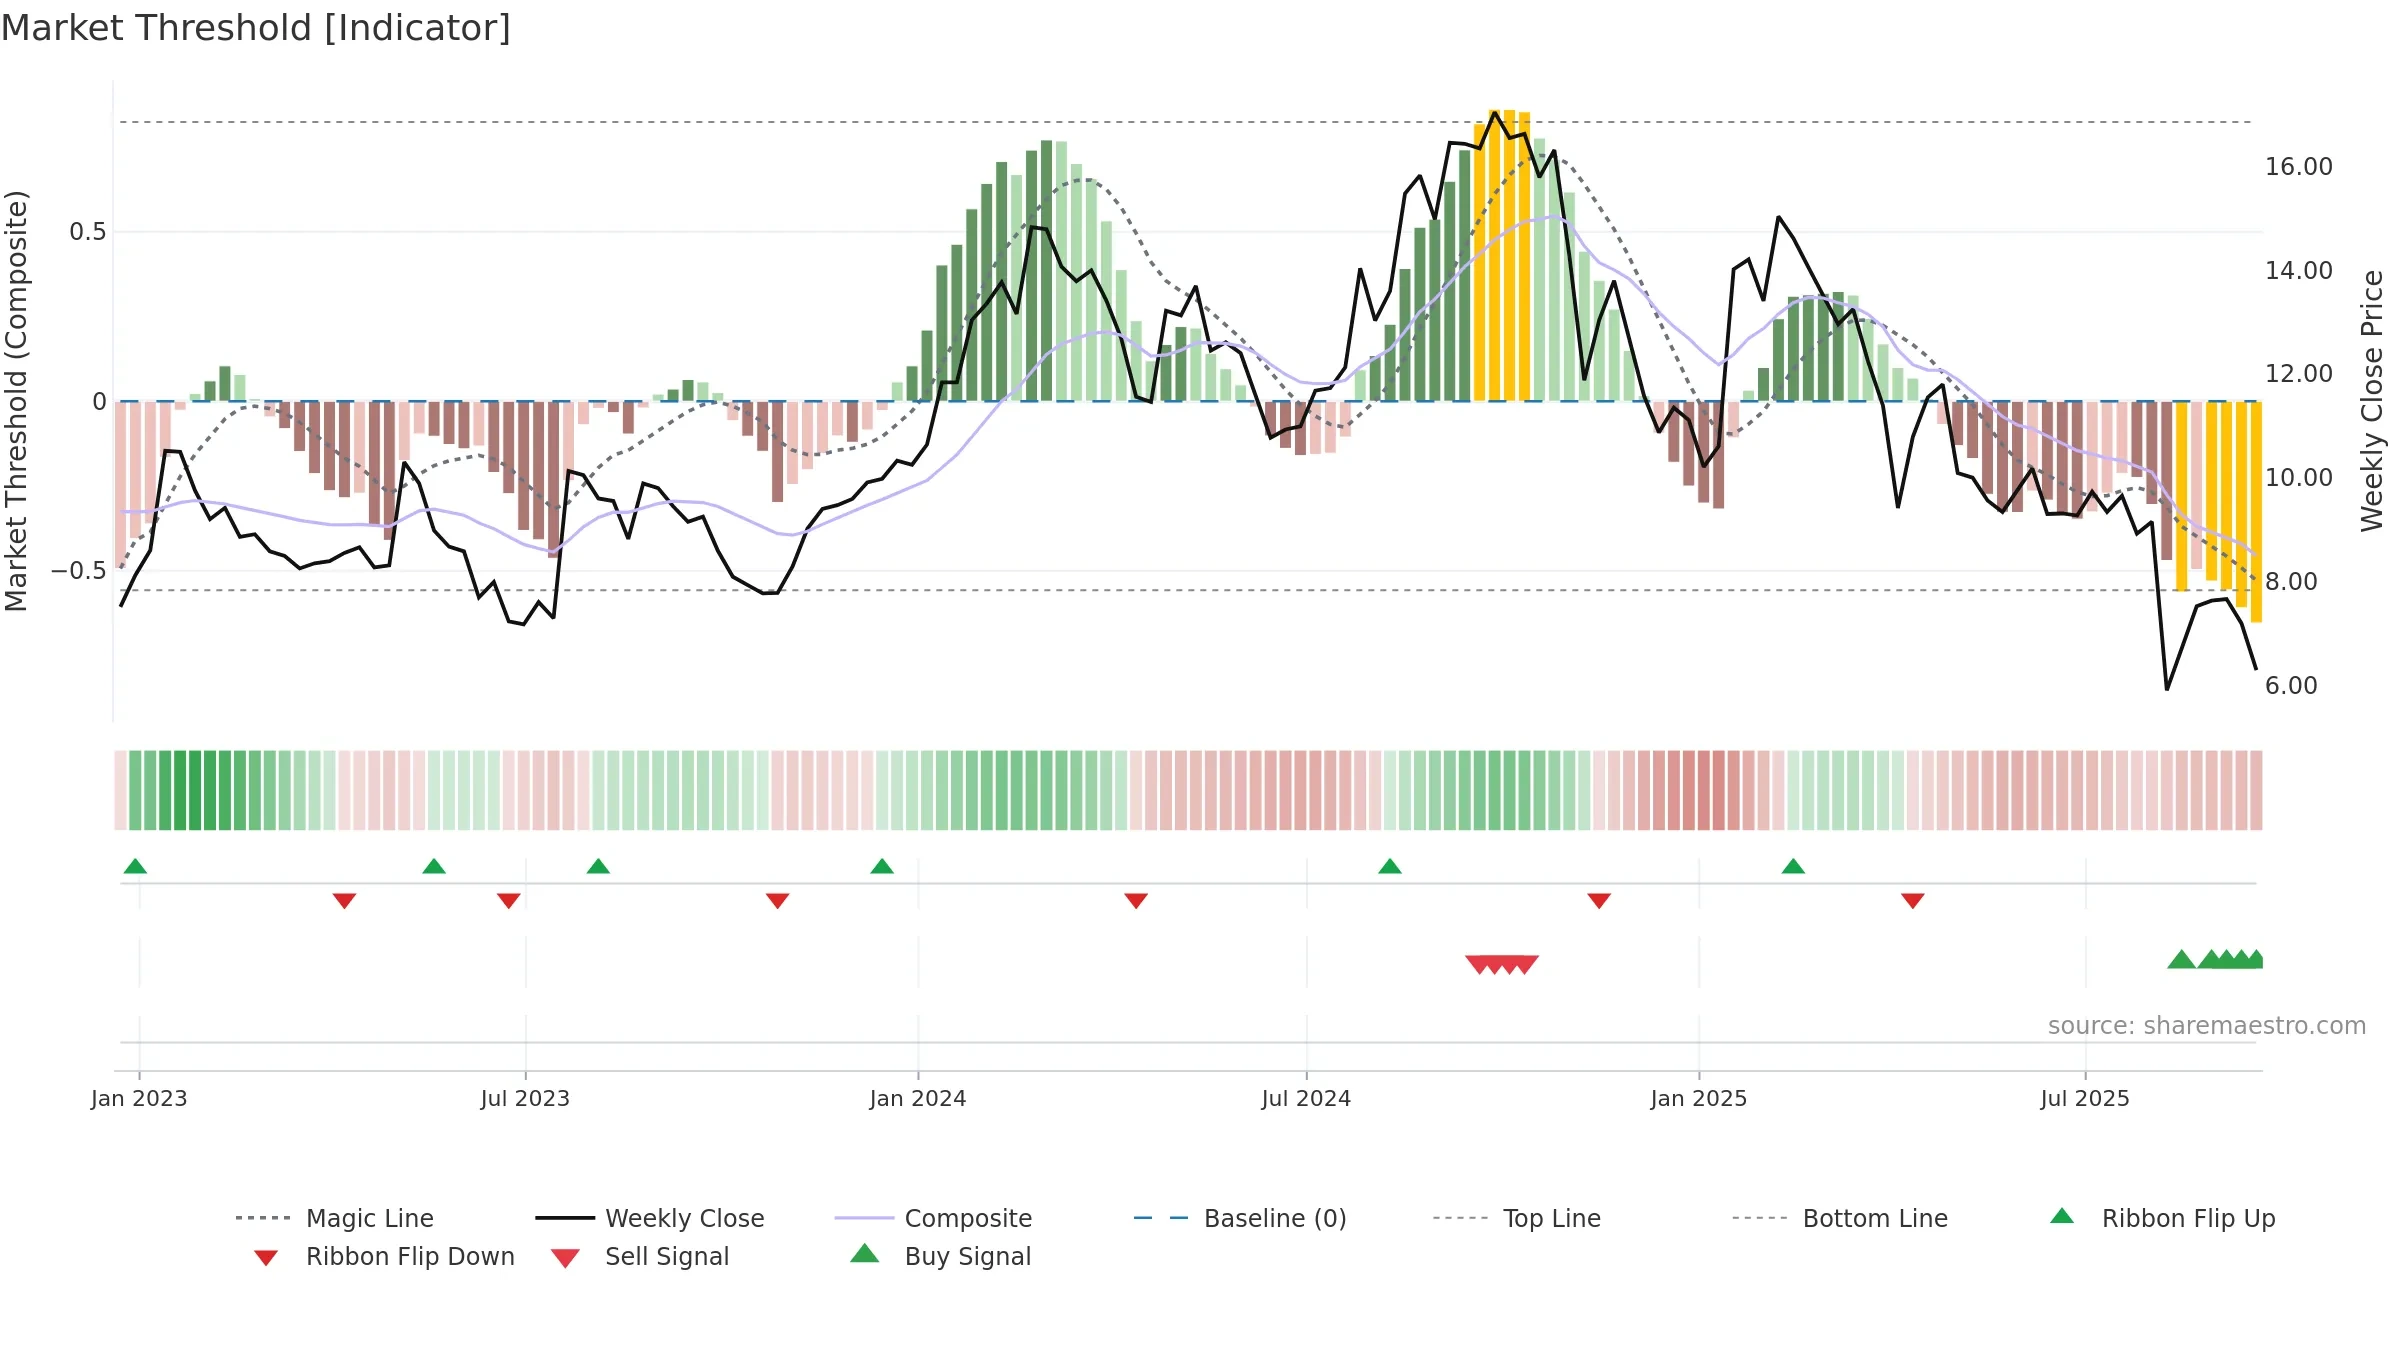Toggle the Ribbon Flip Up legend entry
2400x1350 pixels.
(2162, 1218)
